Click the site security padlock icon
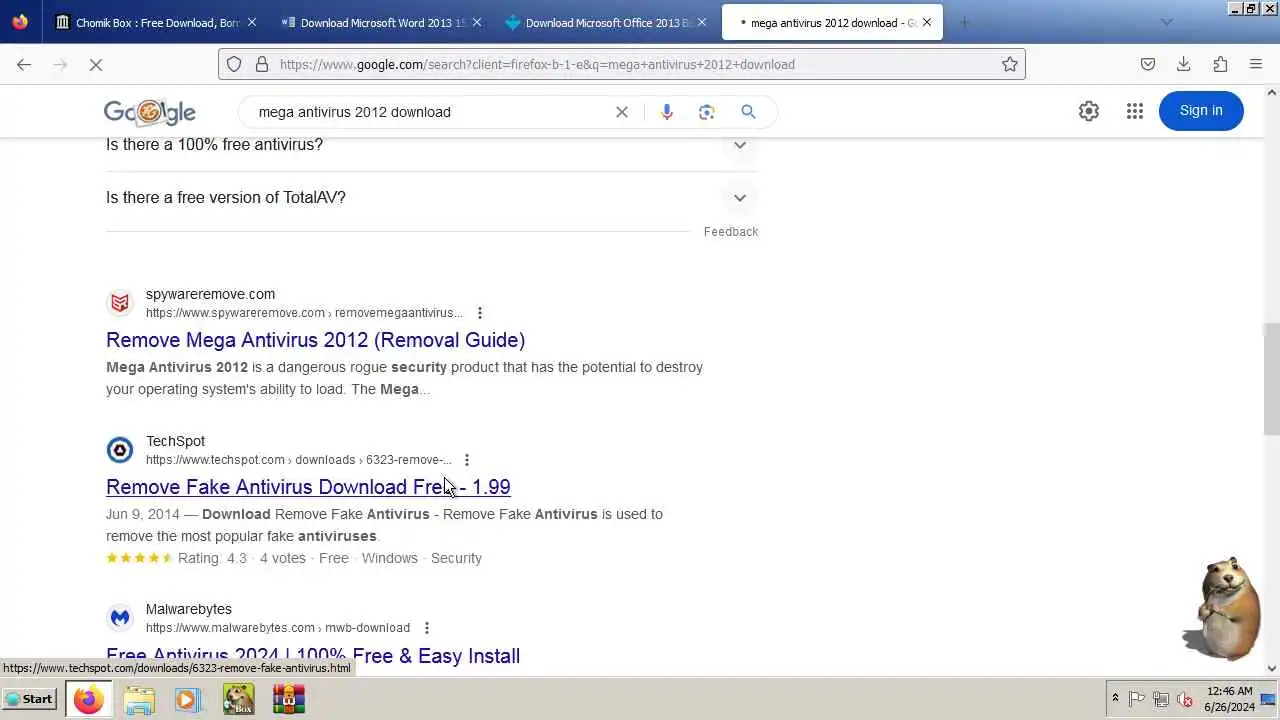 pos(262,64)
